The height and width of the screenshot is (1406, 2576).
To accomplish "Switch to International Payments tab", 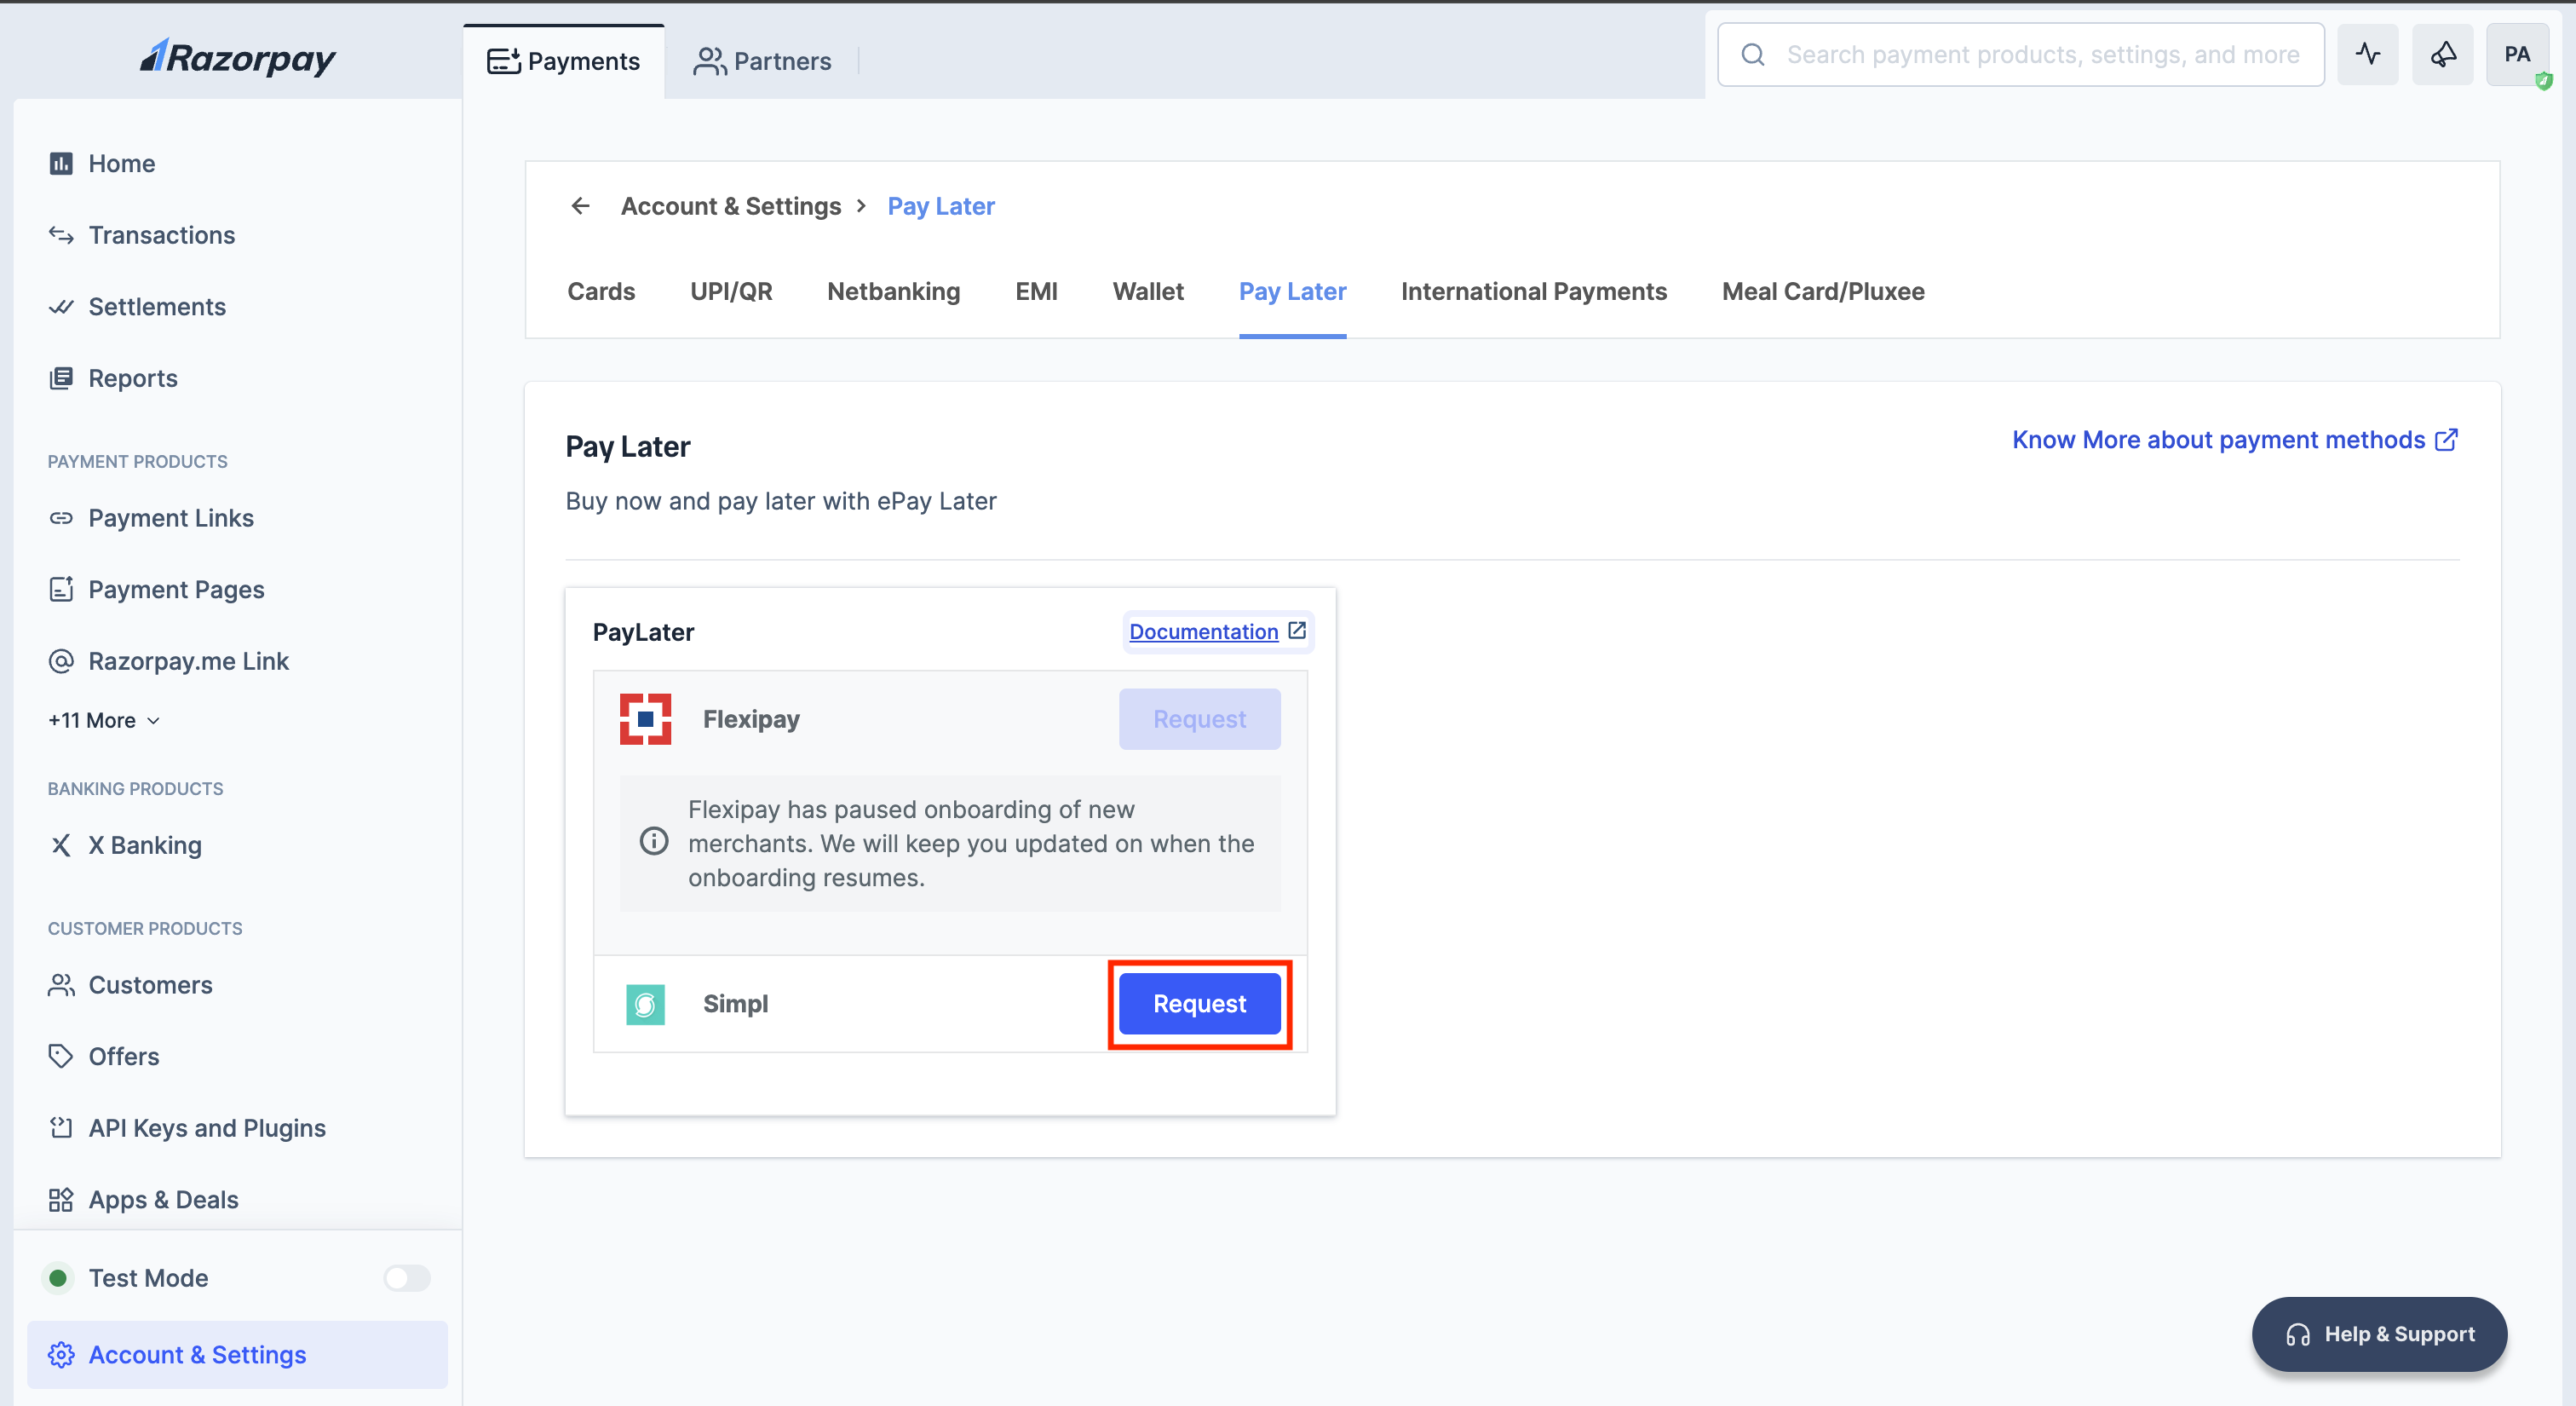I will [1534, 291].
